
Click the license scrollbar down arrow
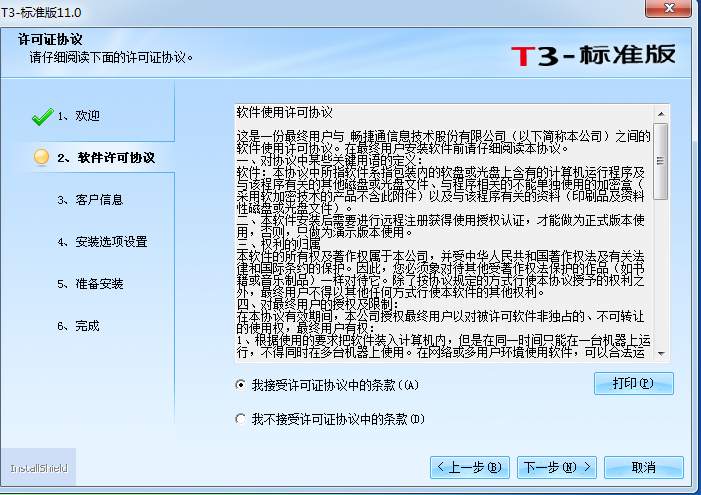(x=661, y=354)
